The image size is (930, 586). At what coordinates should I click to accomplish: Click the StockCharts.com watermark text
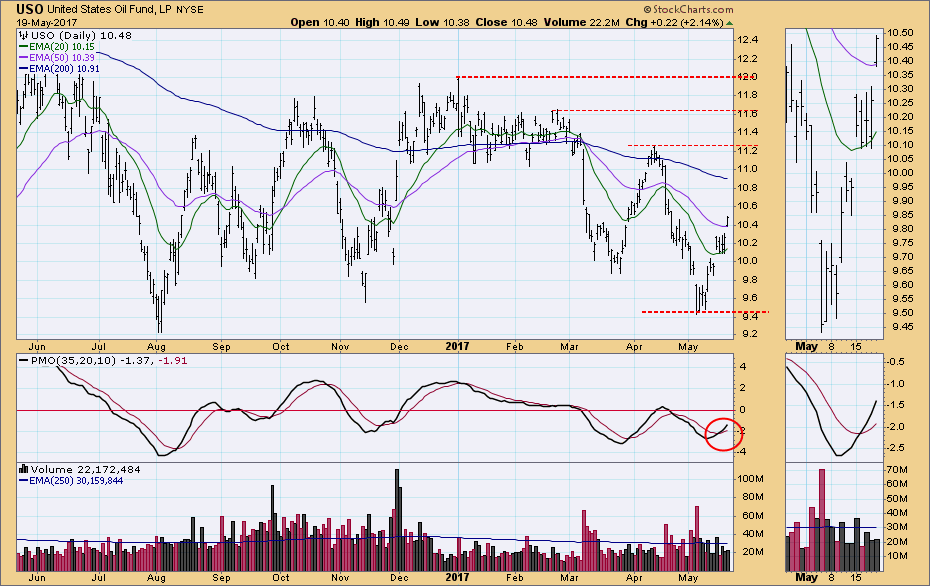coord(688,9)
